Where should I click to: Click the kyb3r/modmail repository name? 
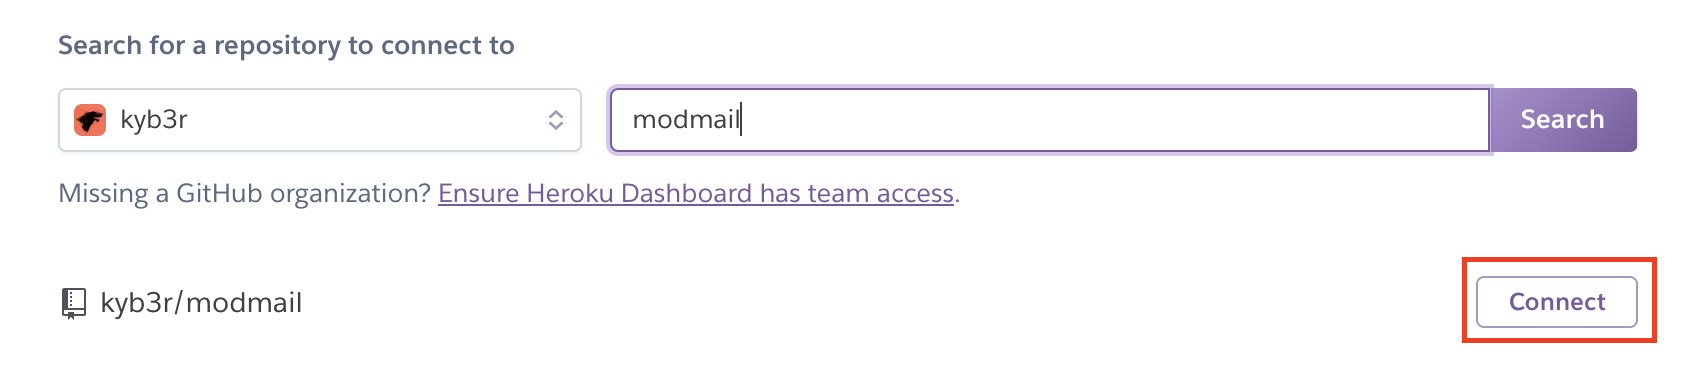point(201,303)
